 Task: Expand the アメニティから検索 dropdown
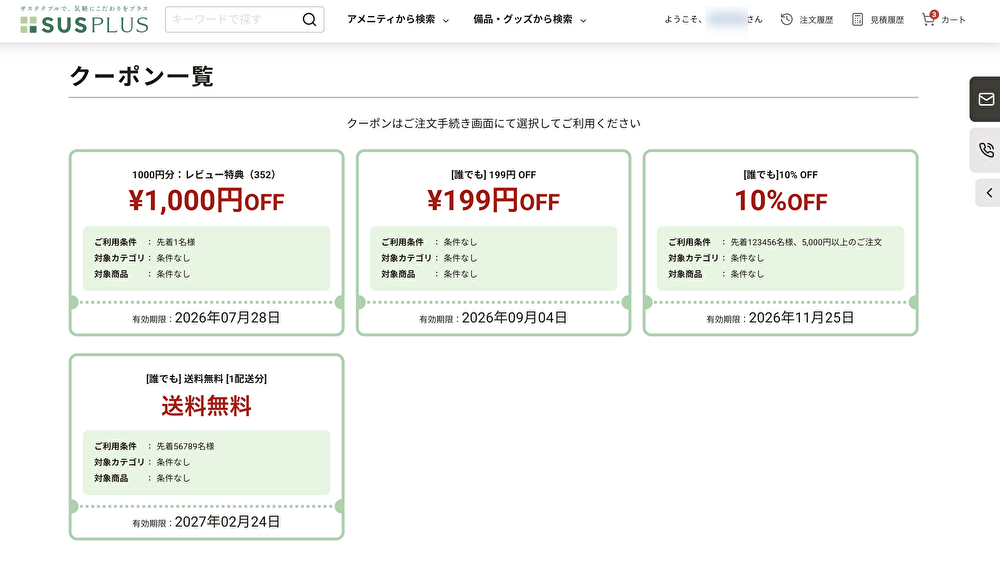tap(398, 20)
